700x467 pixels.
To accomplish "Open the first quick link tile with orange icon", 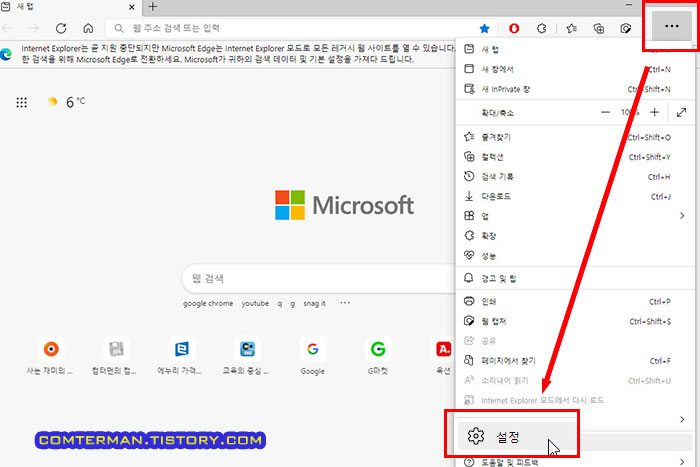I will [50, 356].
